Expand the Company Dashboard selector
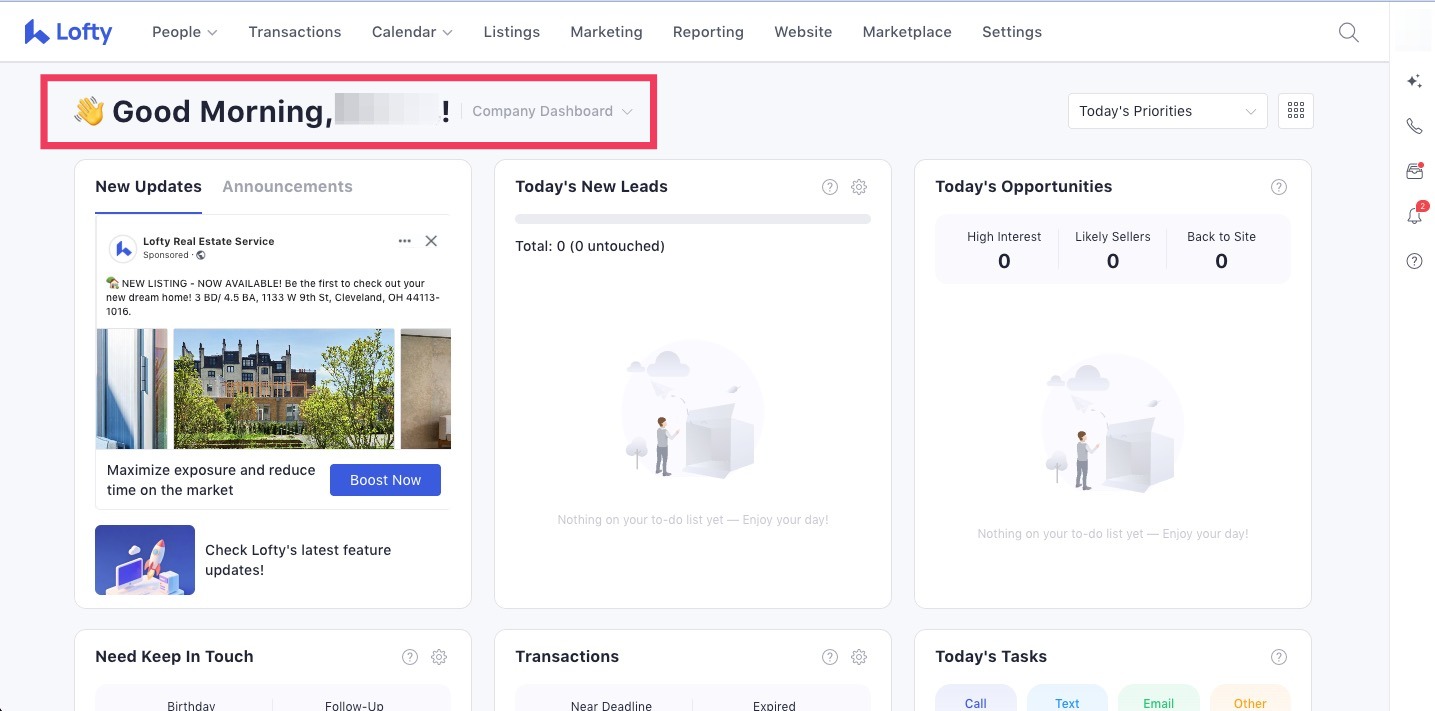The width and height of the screenshot is (1435, 711). [552, 111]
